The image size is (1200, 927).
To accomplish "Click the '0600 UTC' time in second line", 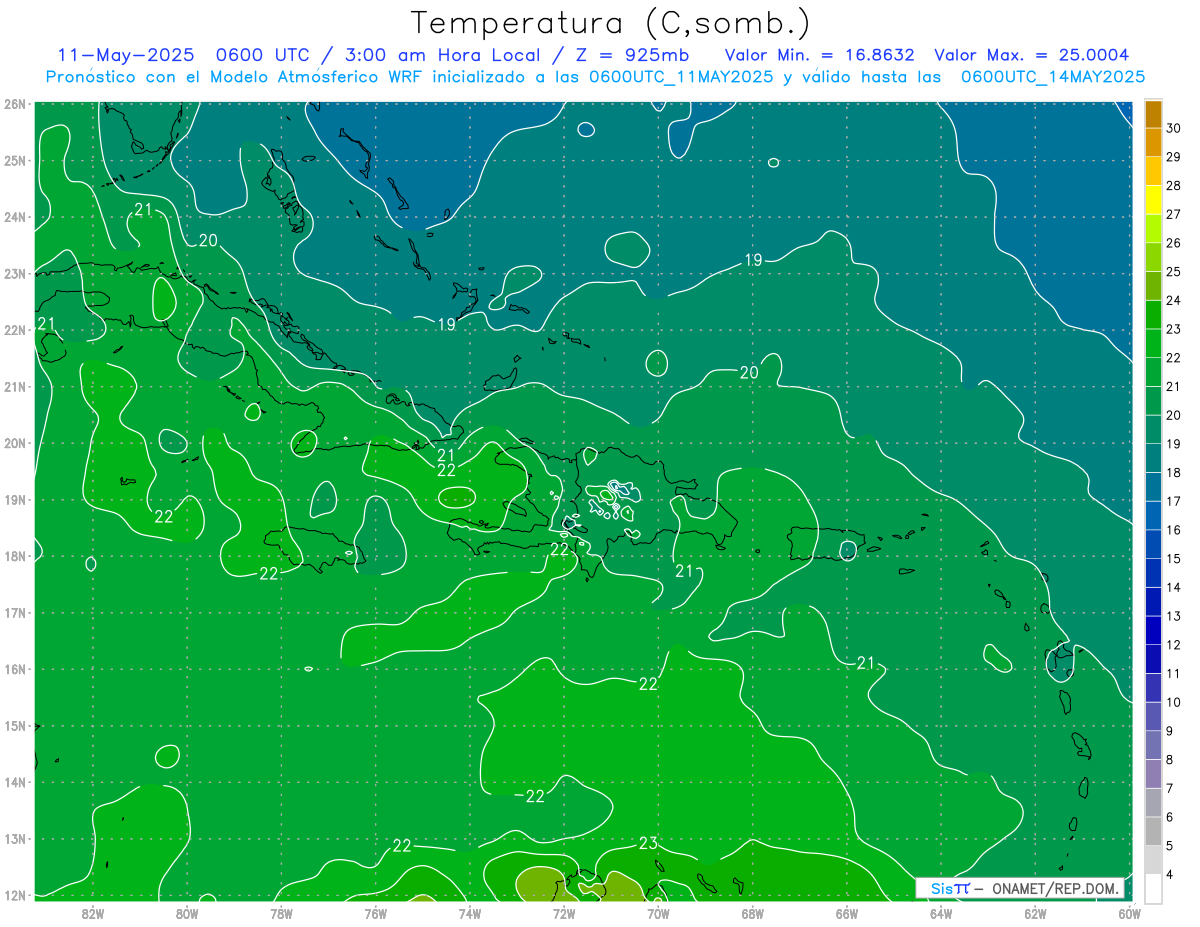I will (x=261, y=55).
